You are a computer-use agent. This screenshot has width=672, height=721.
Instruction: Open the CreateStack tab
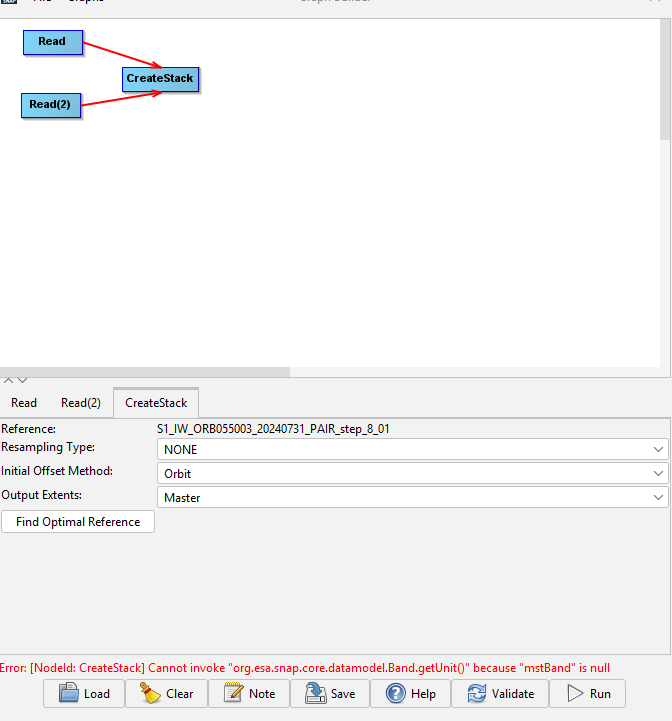[x=156, y=403]
